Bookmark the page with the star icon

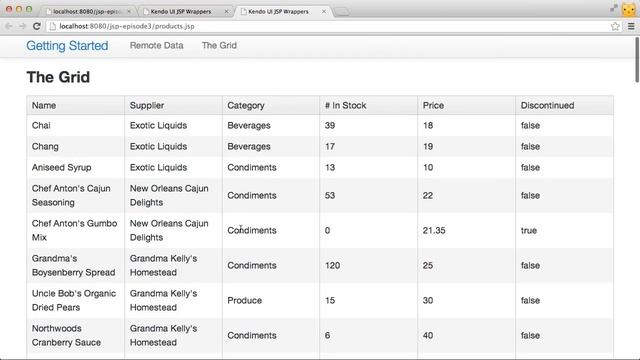coord(615,27)
